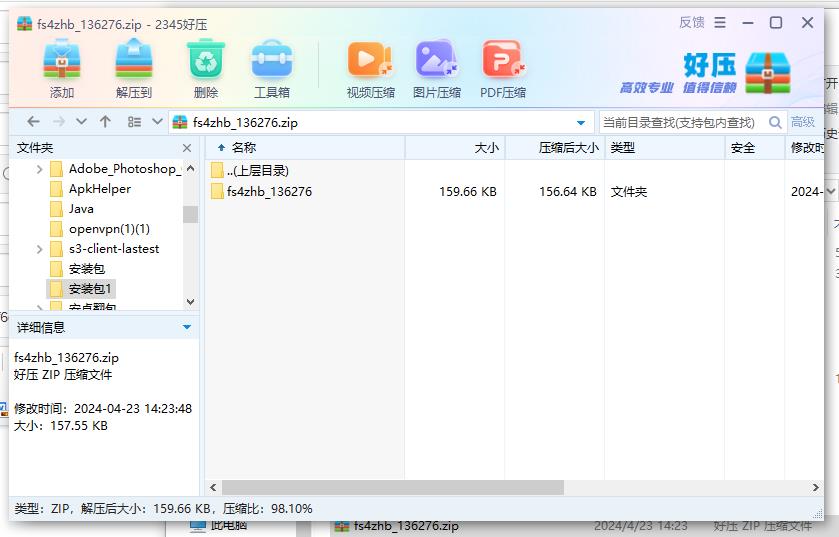The height and width of the screenshot is (537, 839).
Task: Open PDF压缩 compression tool
Action: pos(503,59)
